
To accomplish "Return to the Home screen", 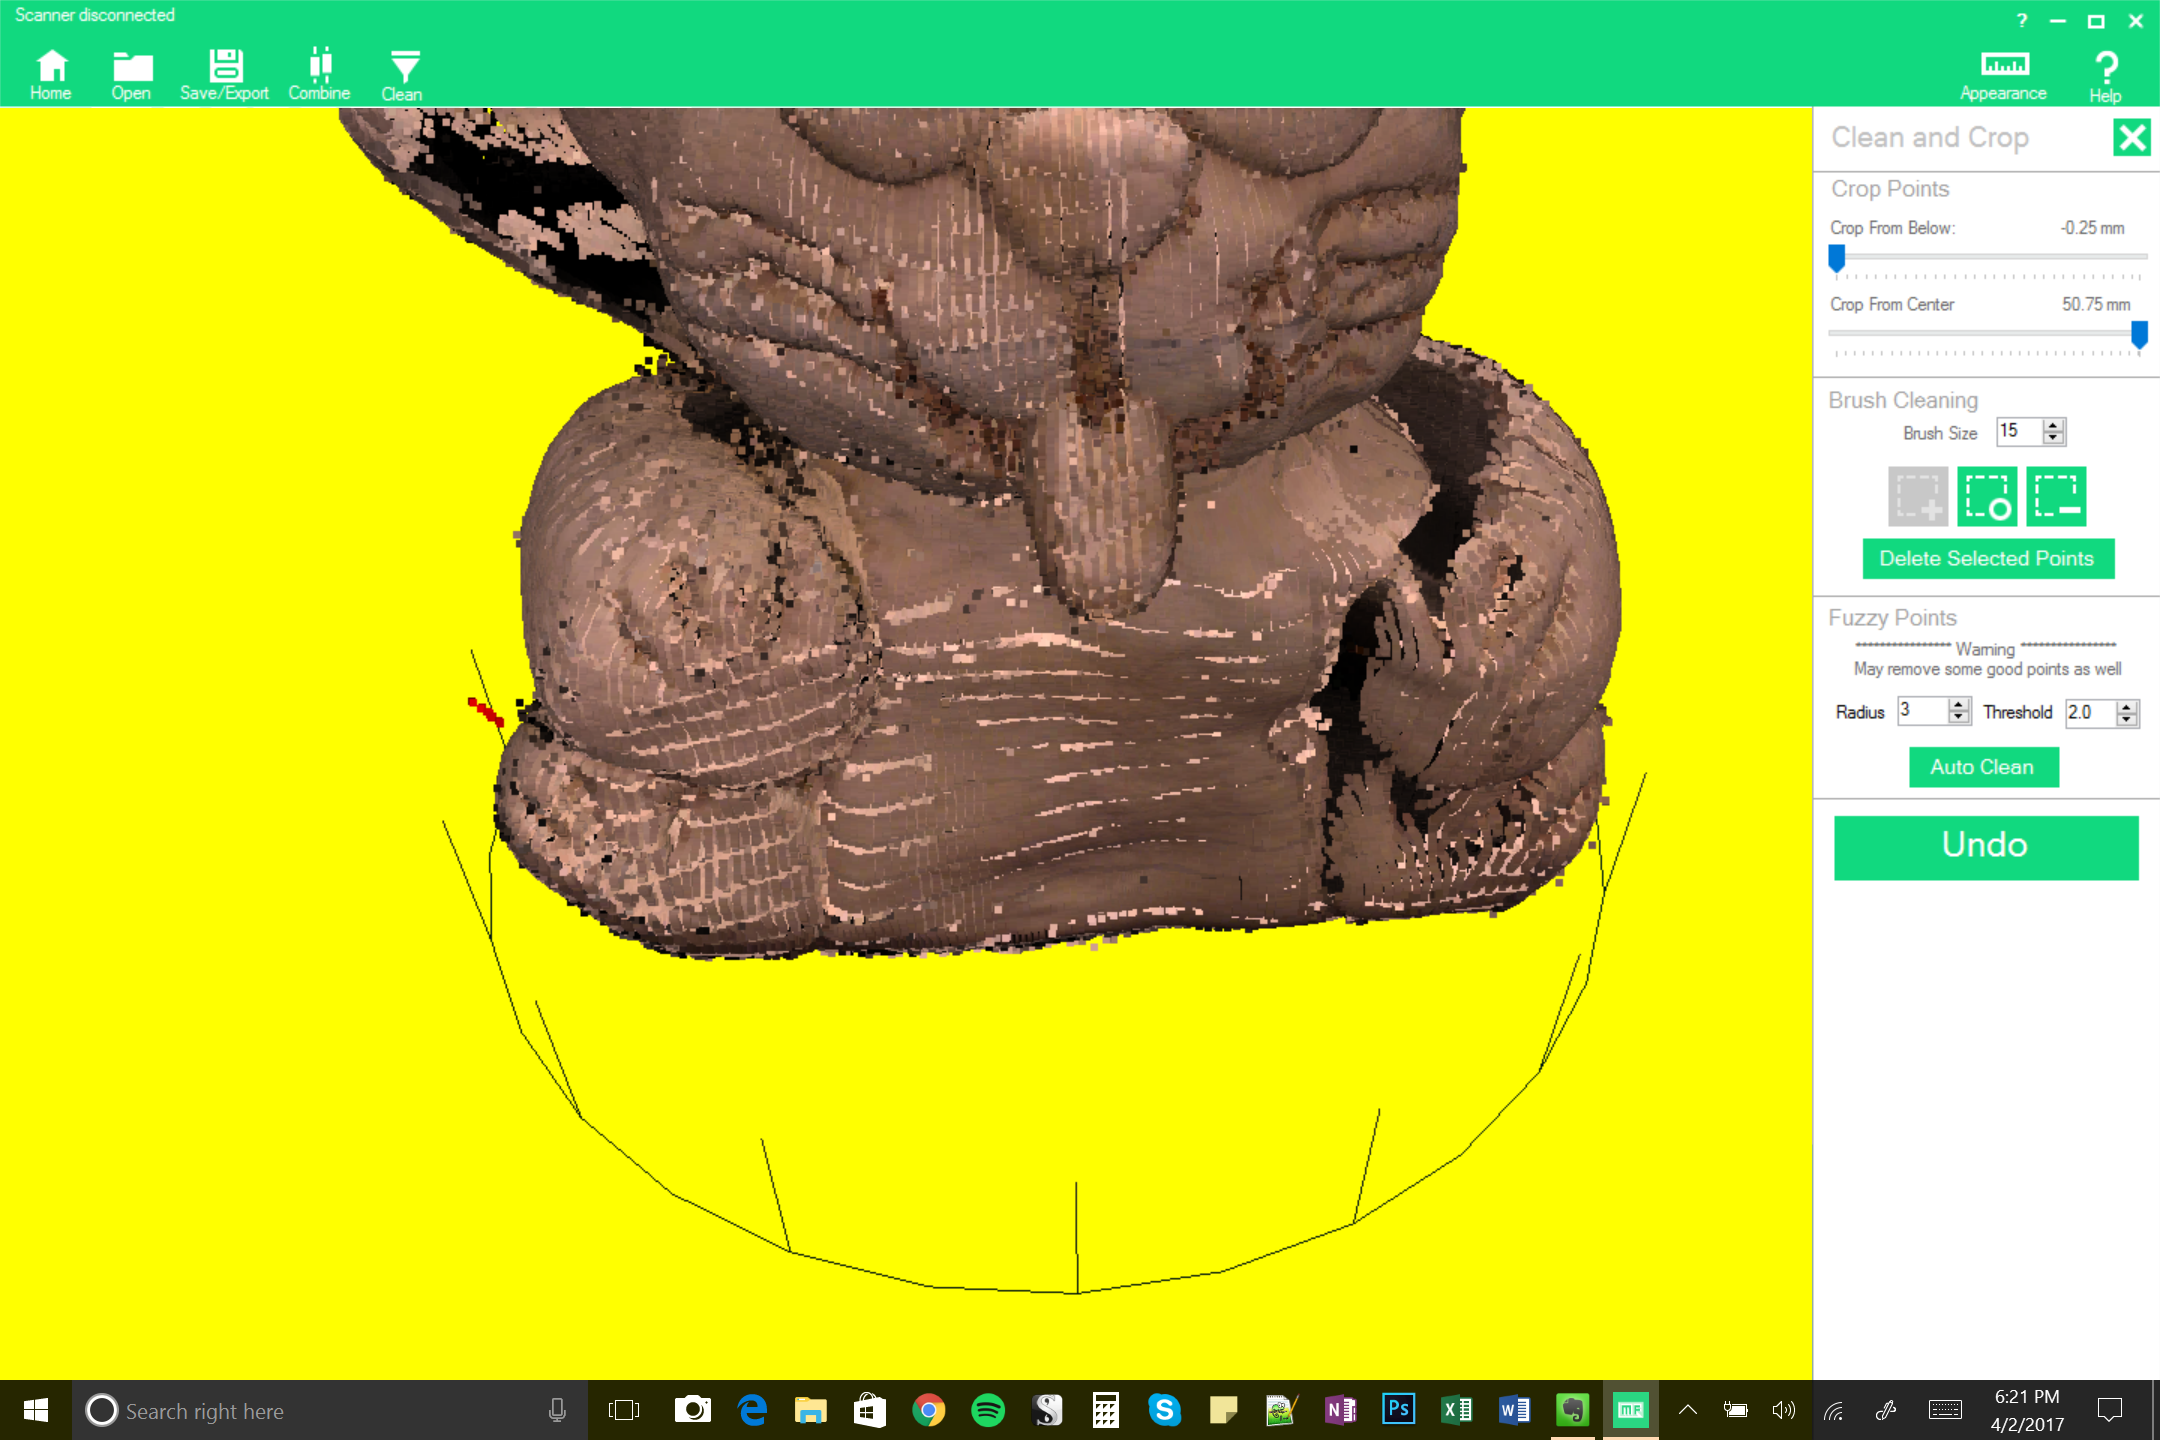I will click(x=50, y=70).
